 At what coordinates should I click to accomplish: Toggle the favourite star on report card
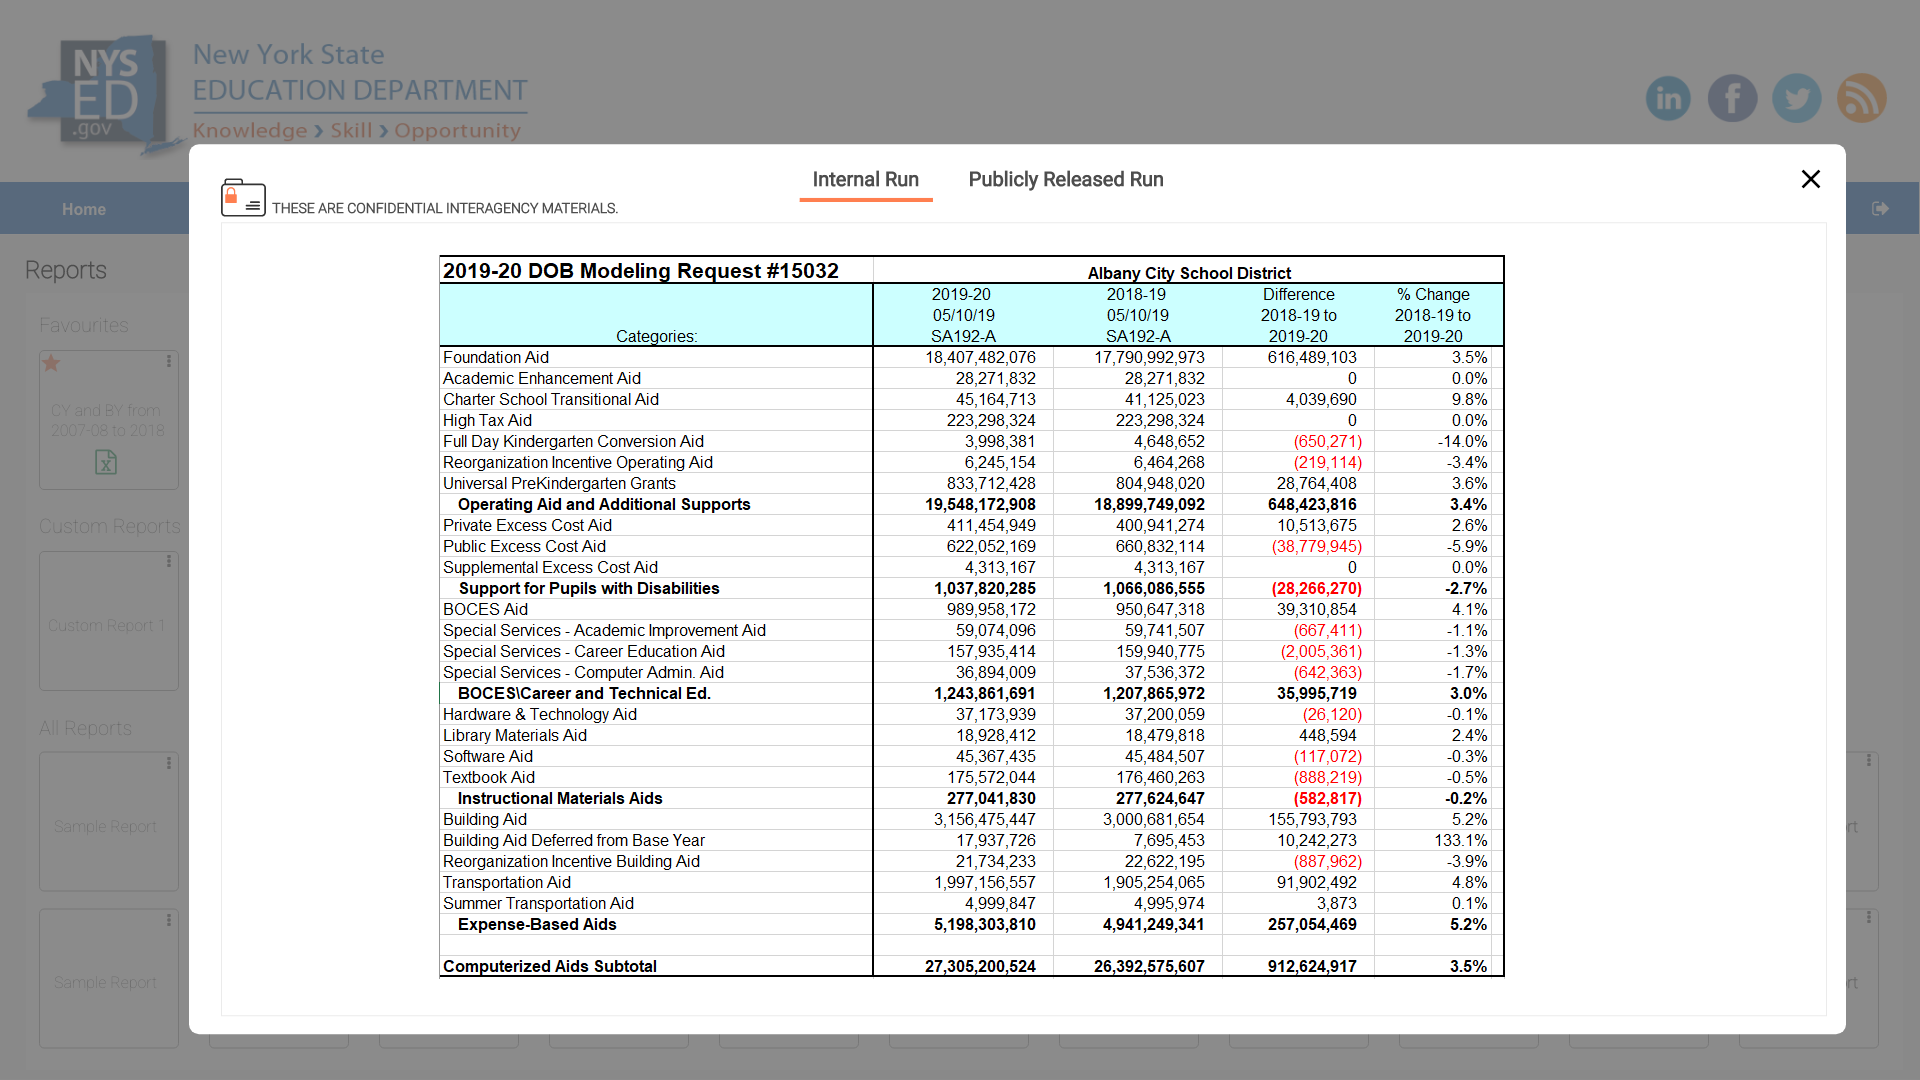(52, 363)
